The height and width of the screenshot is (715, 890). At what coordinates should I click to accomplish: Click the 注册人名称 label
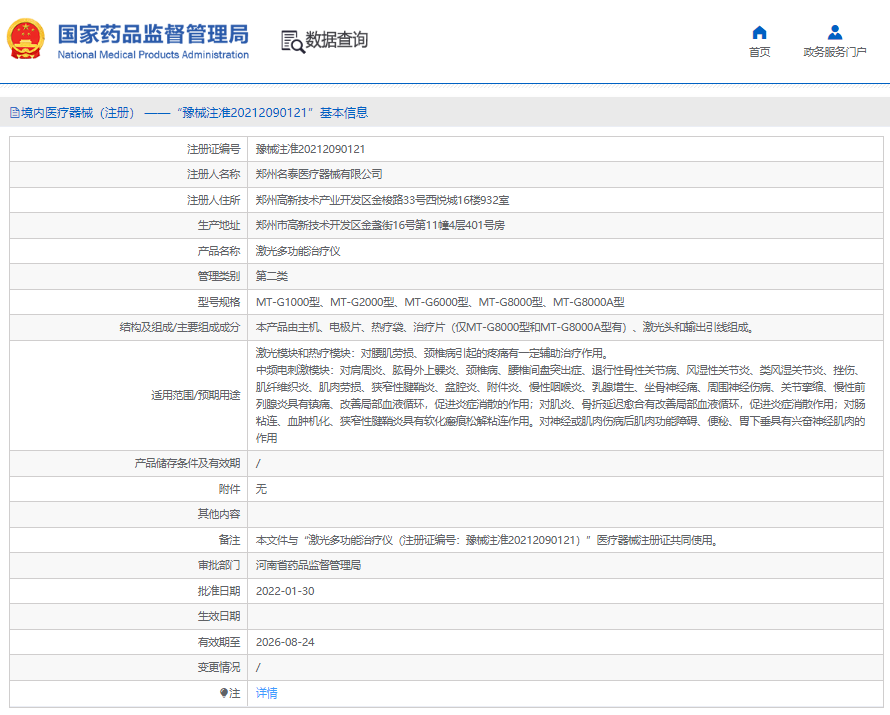point(213,174)
